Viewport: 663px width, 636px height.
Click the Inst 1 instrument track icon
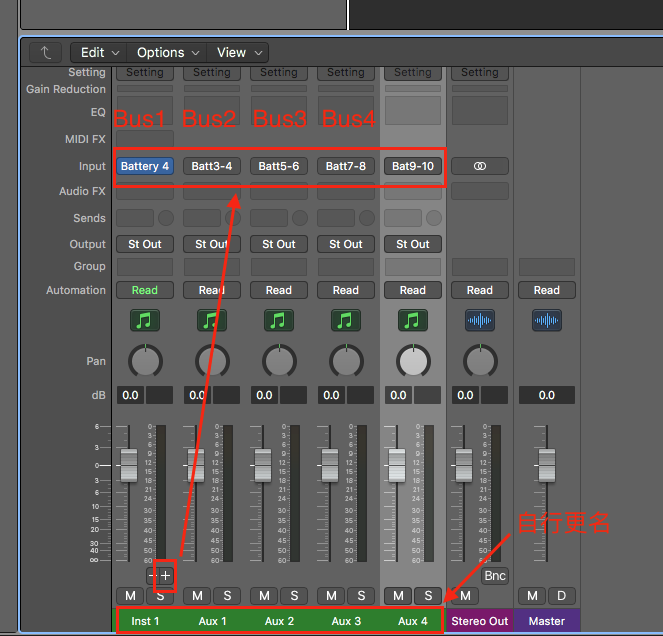click(145, 320)
